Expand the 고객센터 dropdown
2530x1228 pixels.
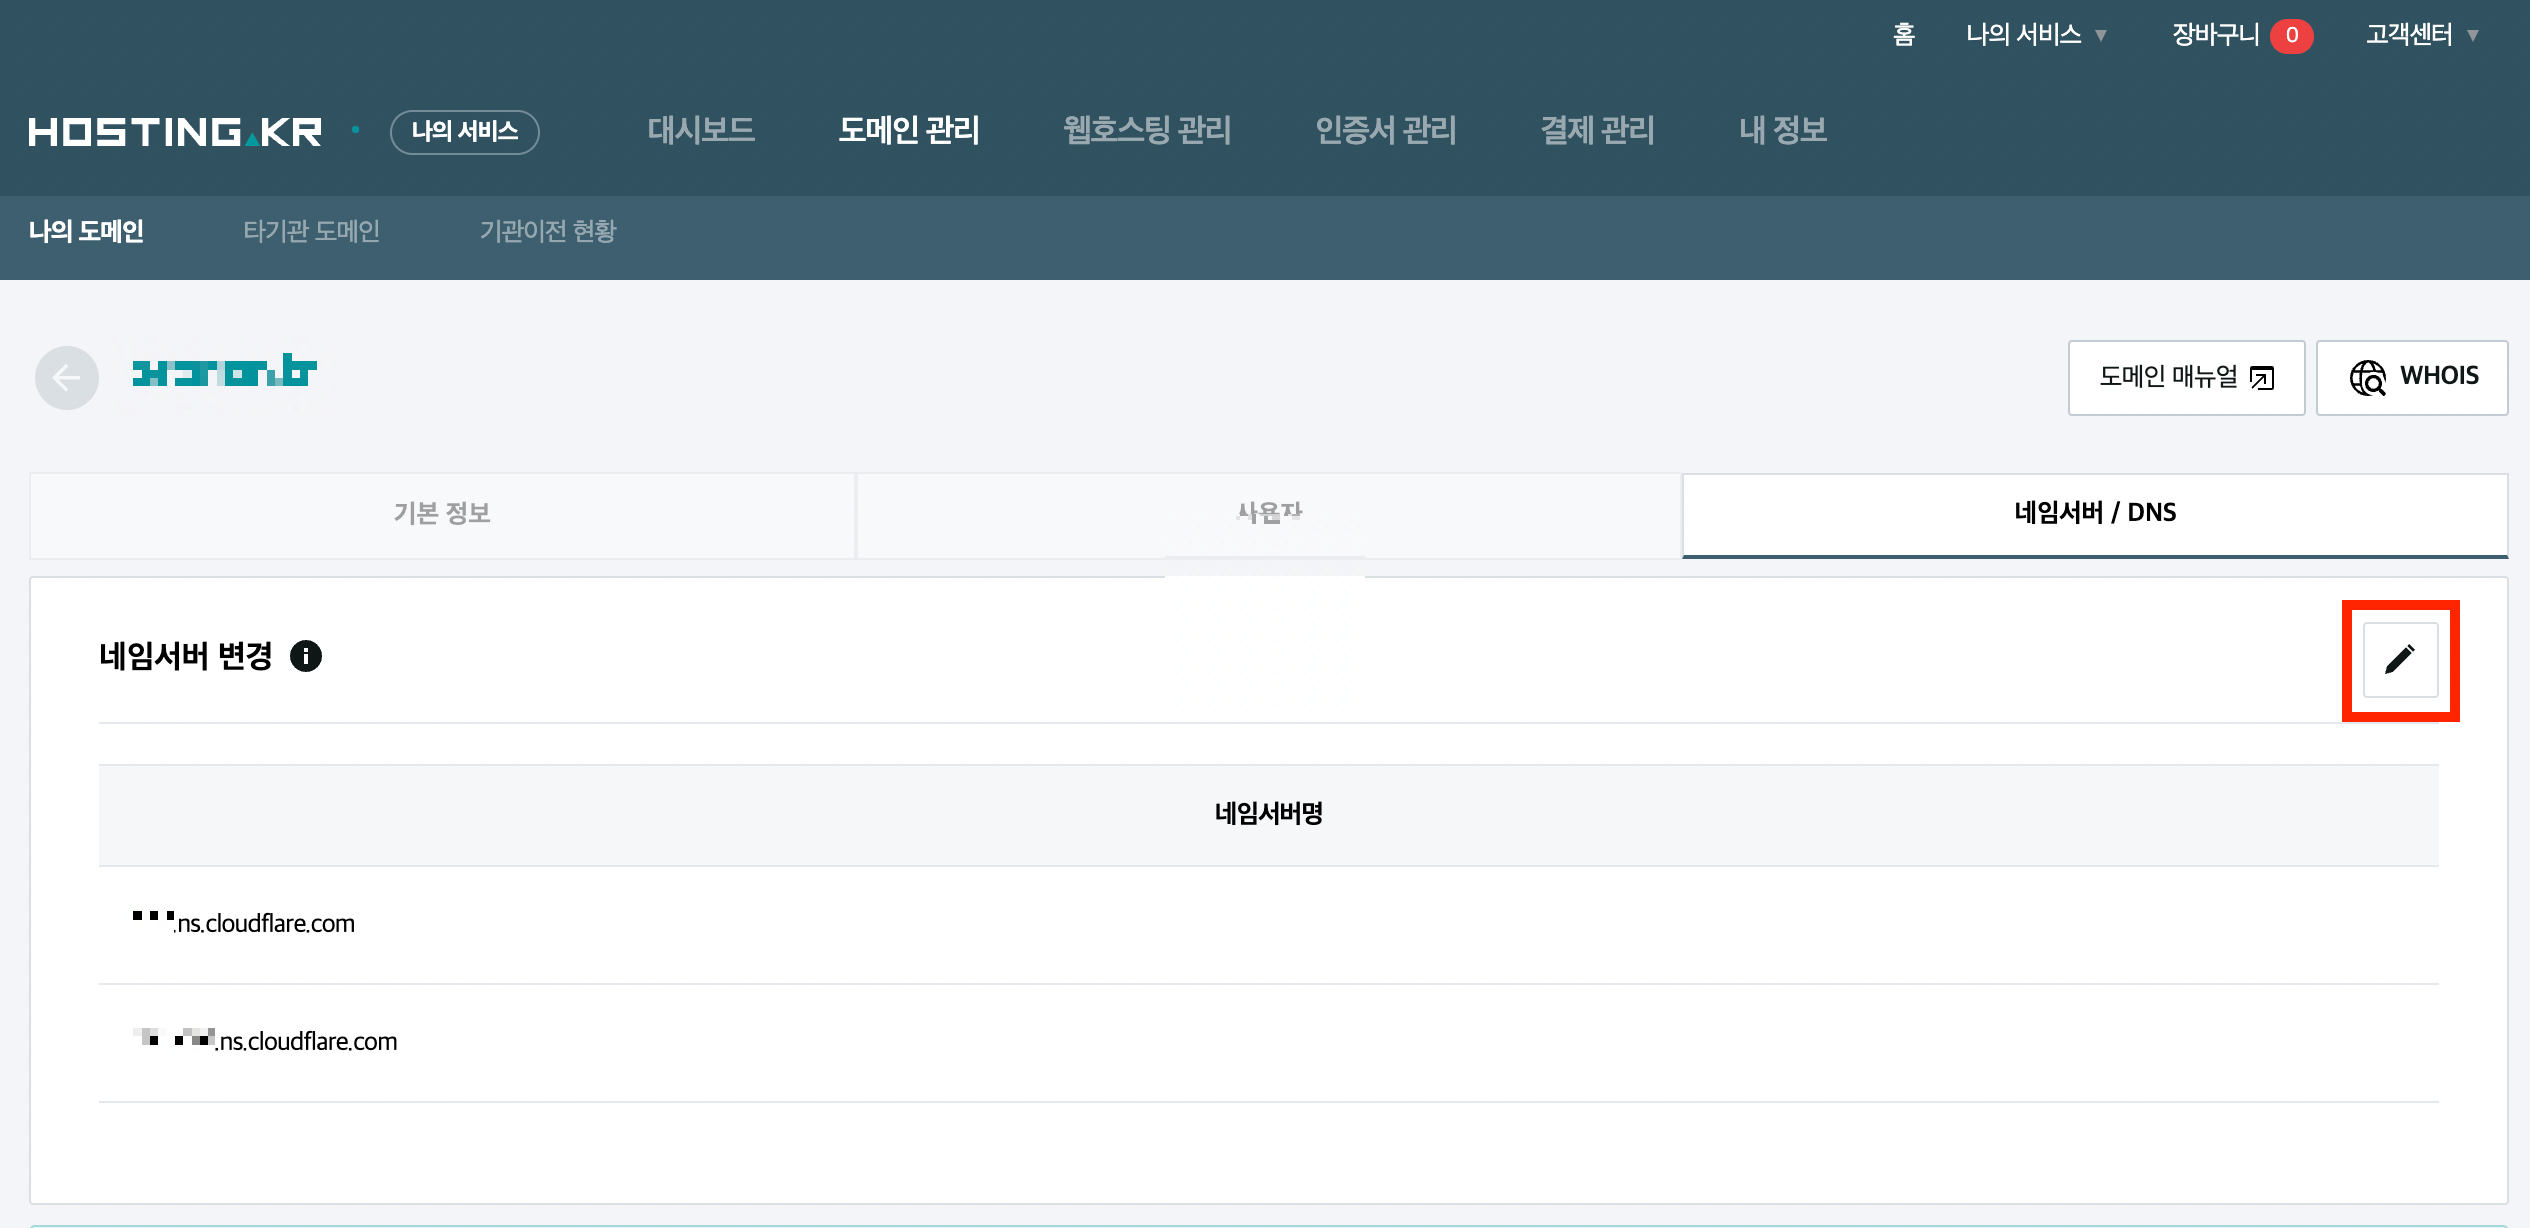tap(2421, 35)
